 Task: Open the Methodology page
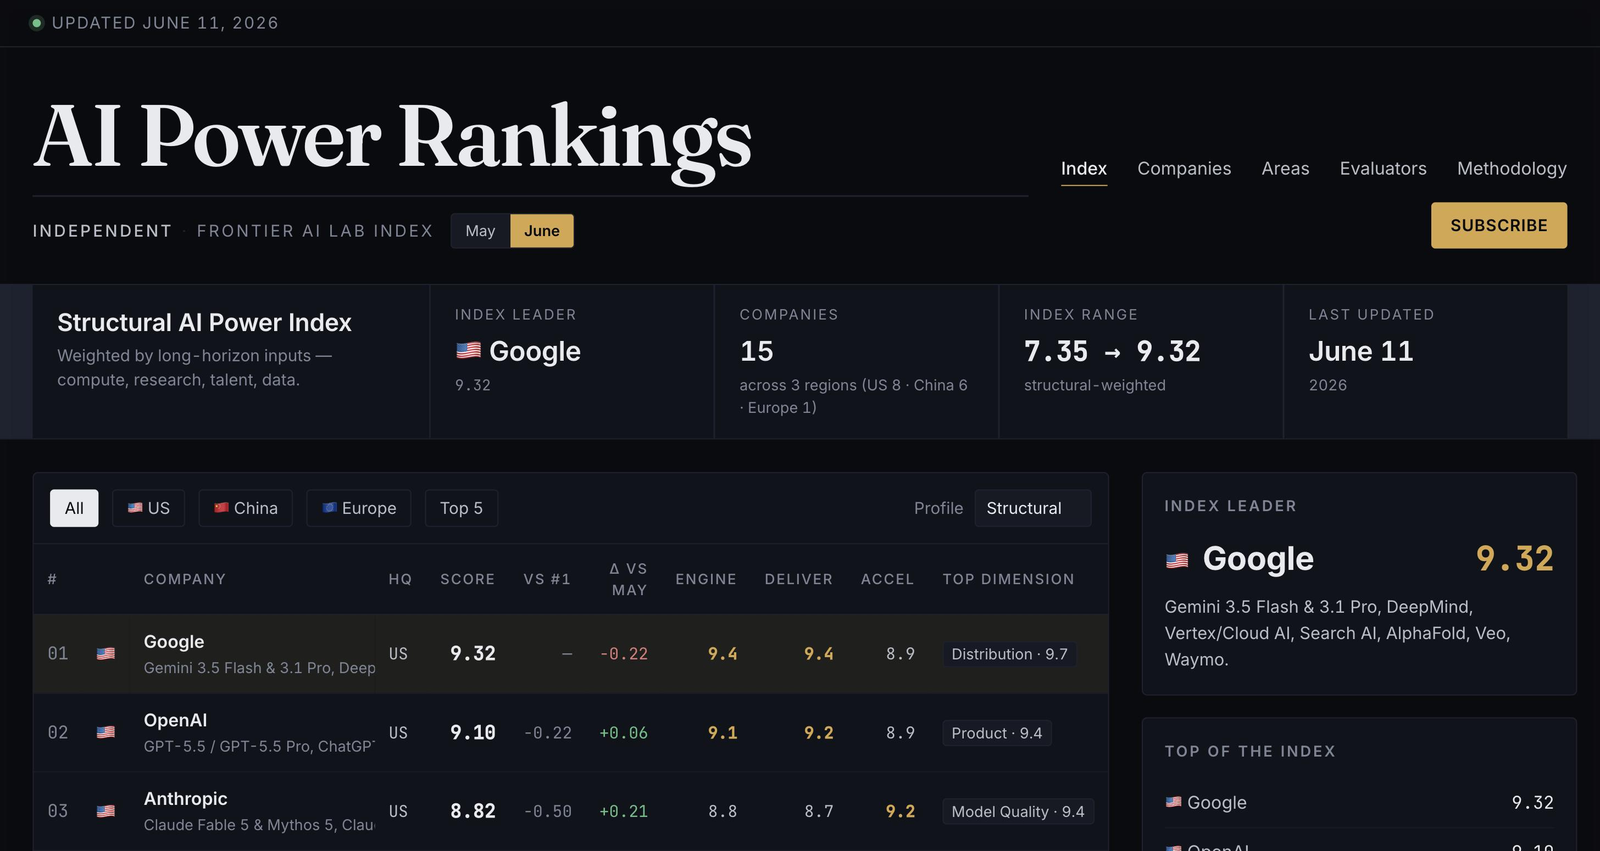1512,168
